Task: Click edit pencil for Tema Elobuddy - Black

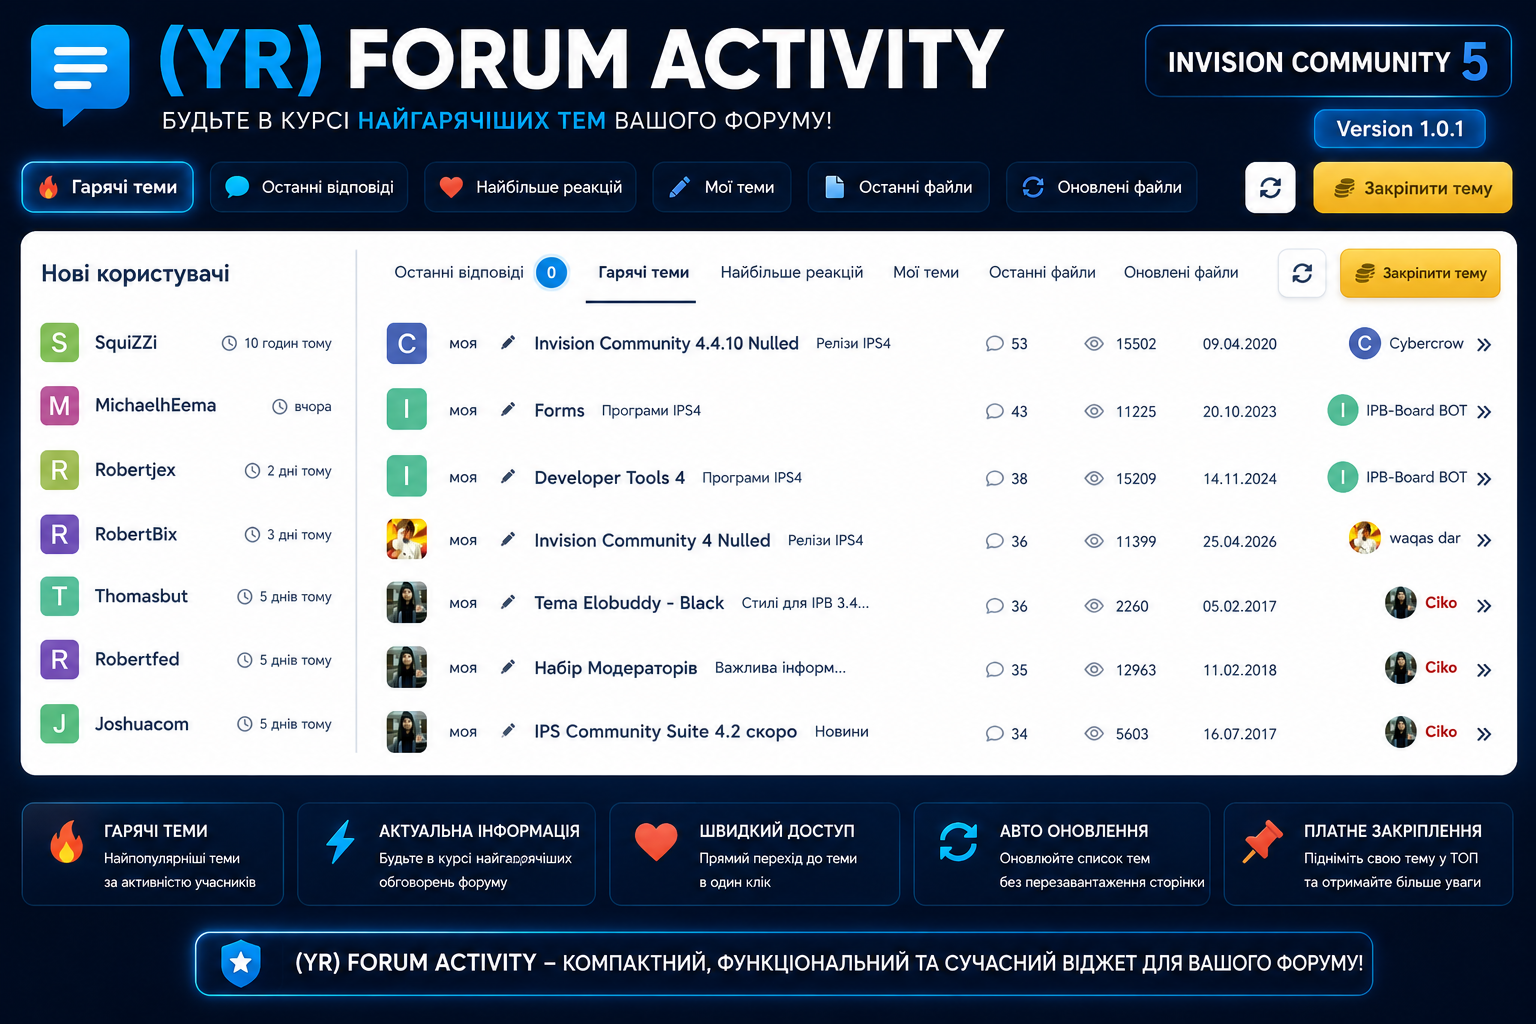Action: coord(508,602)
